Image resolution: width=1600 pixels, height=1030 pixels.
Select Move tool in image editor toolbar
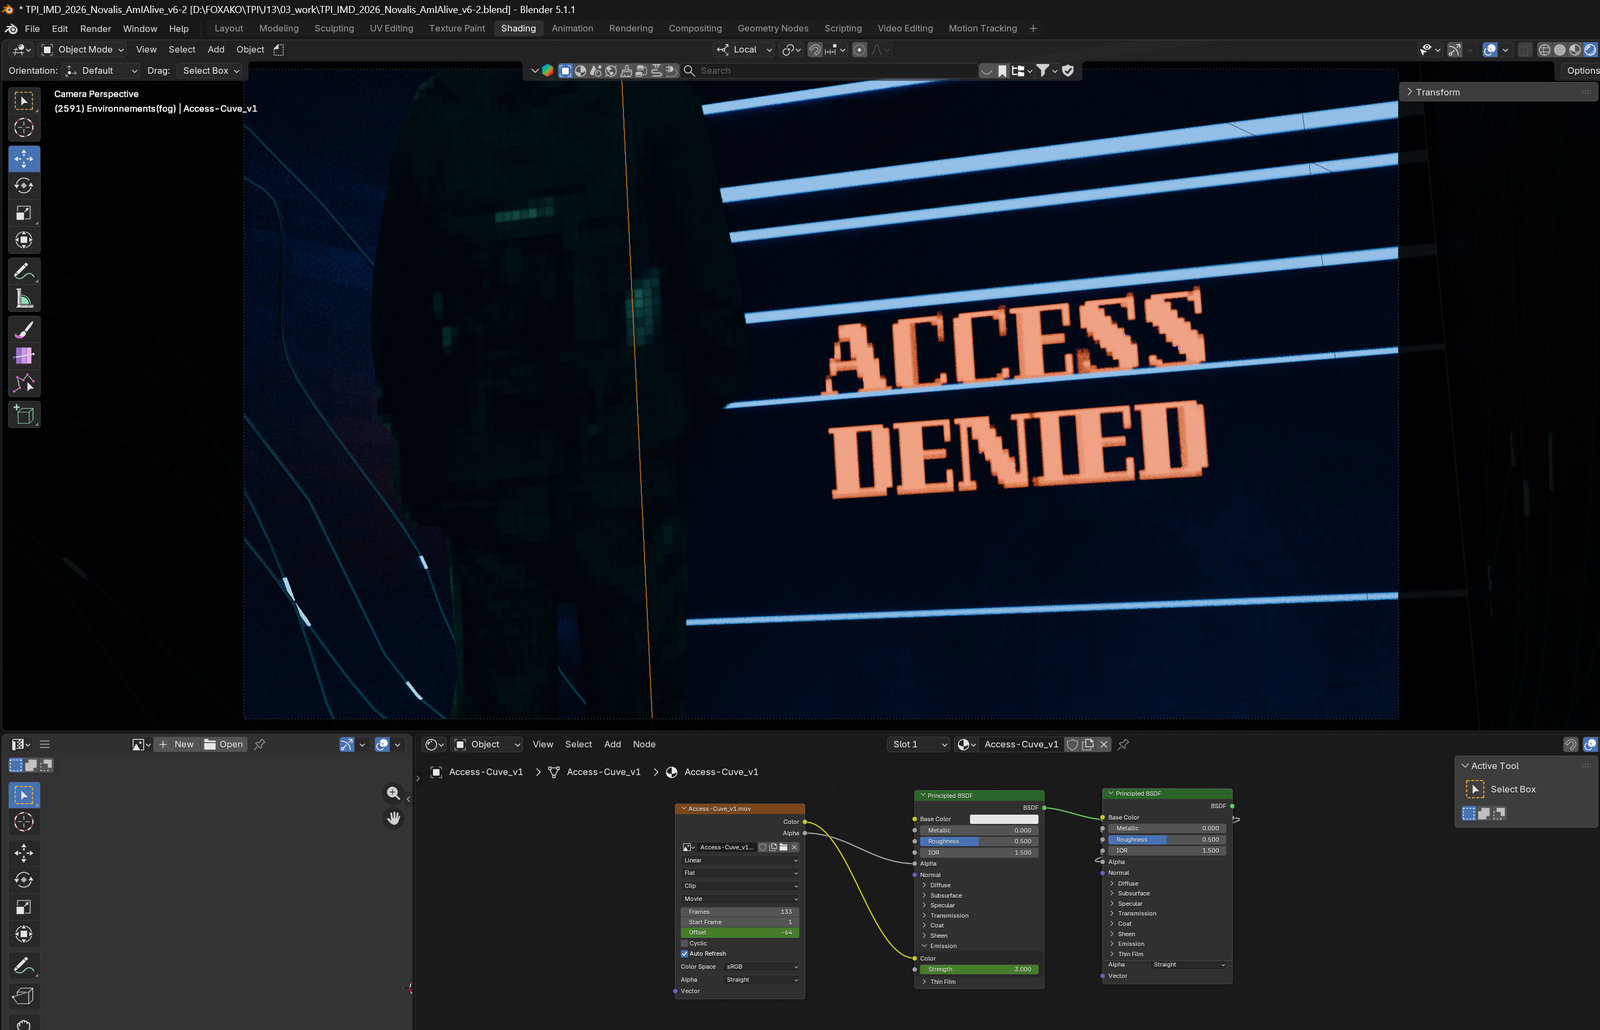tap(24, 853)
